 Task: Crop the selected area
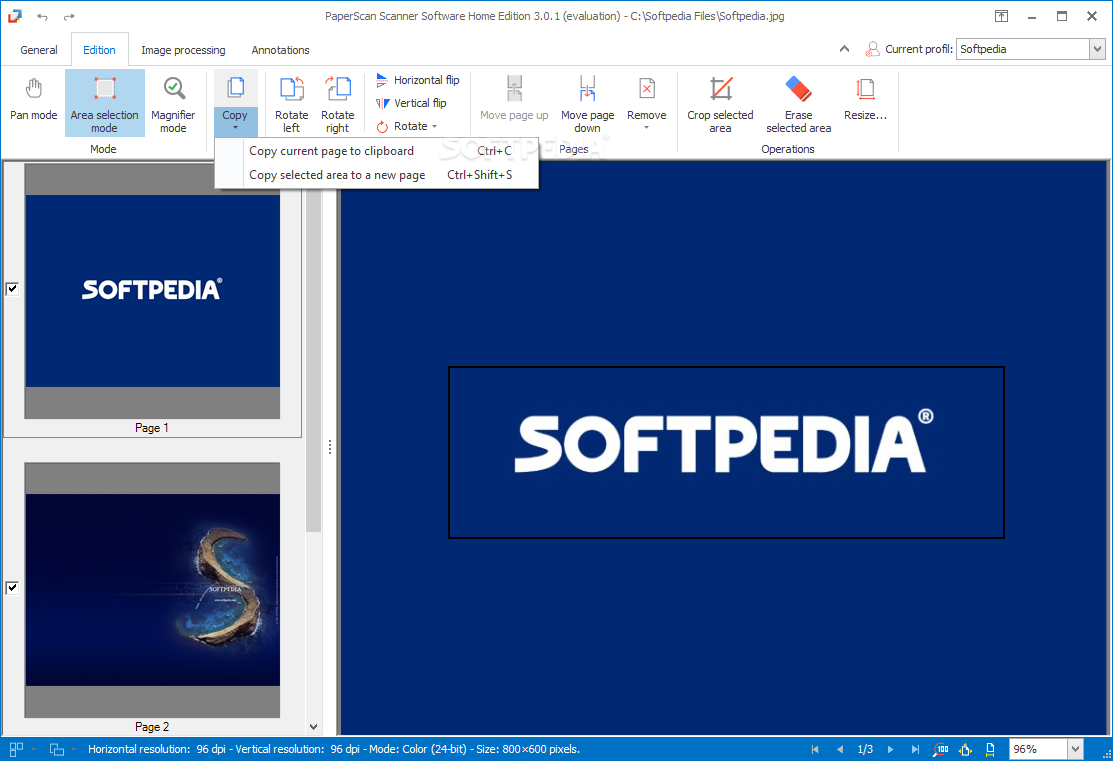point(720,103)
